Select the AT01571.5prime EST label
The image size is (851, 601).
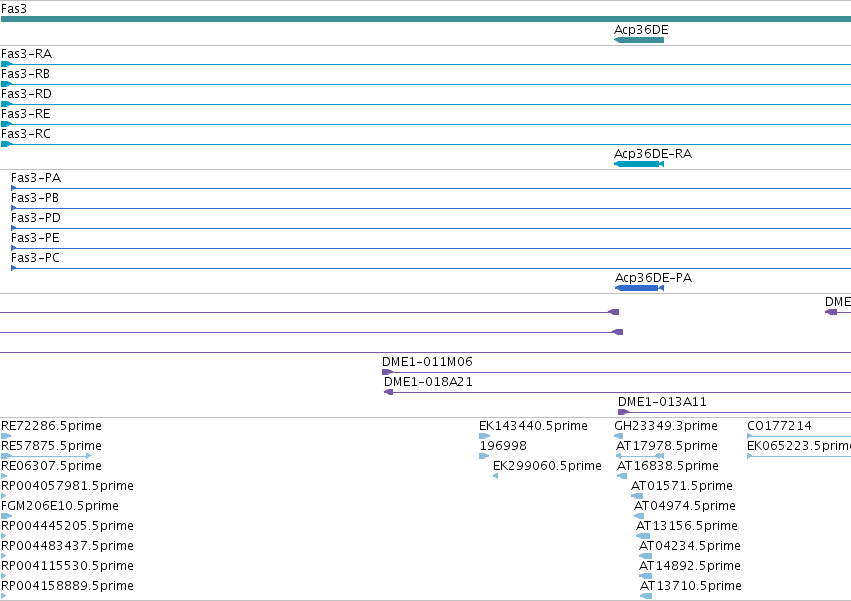tap(682, 486)
